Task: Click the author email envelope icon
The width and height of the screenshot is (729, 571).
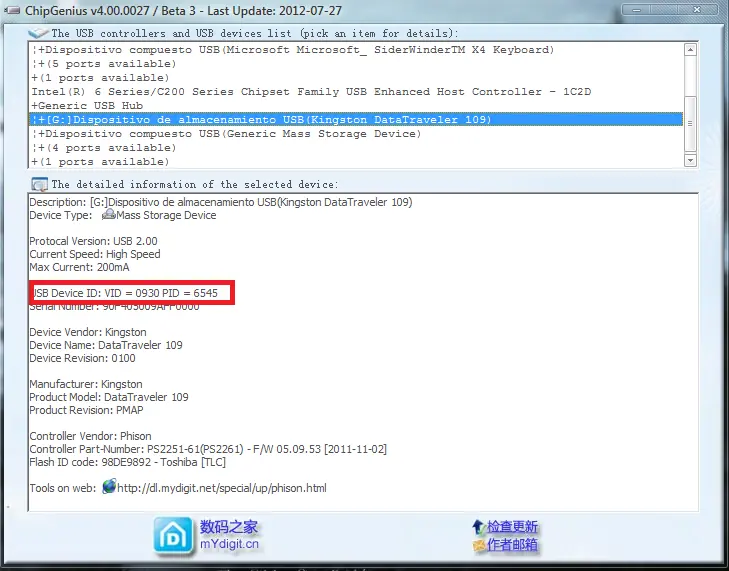Action: [x=479, y=544]
